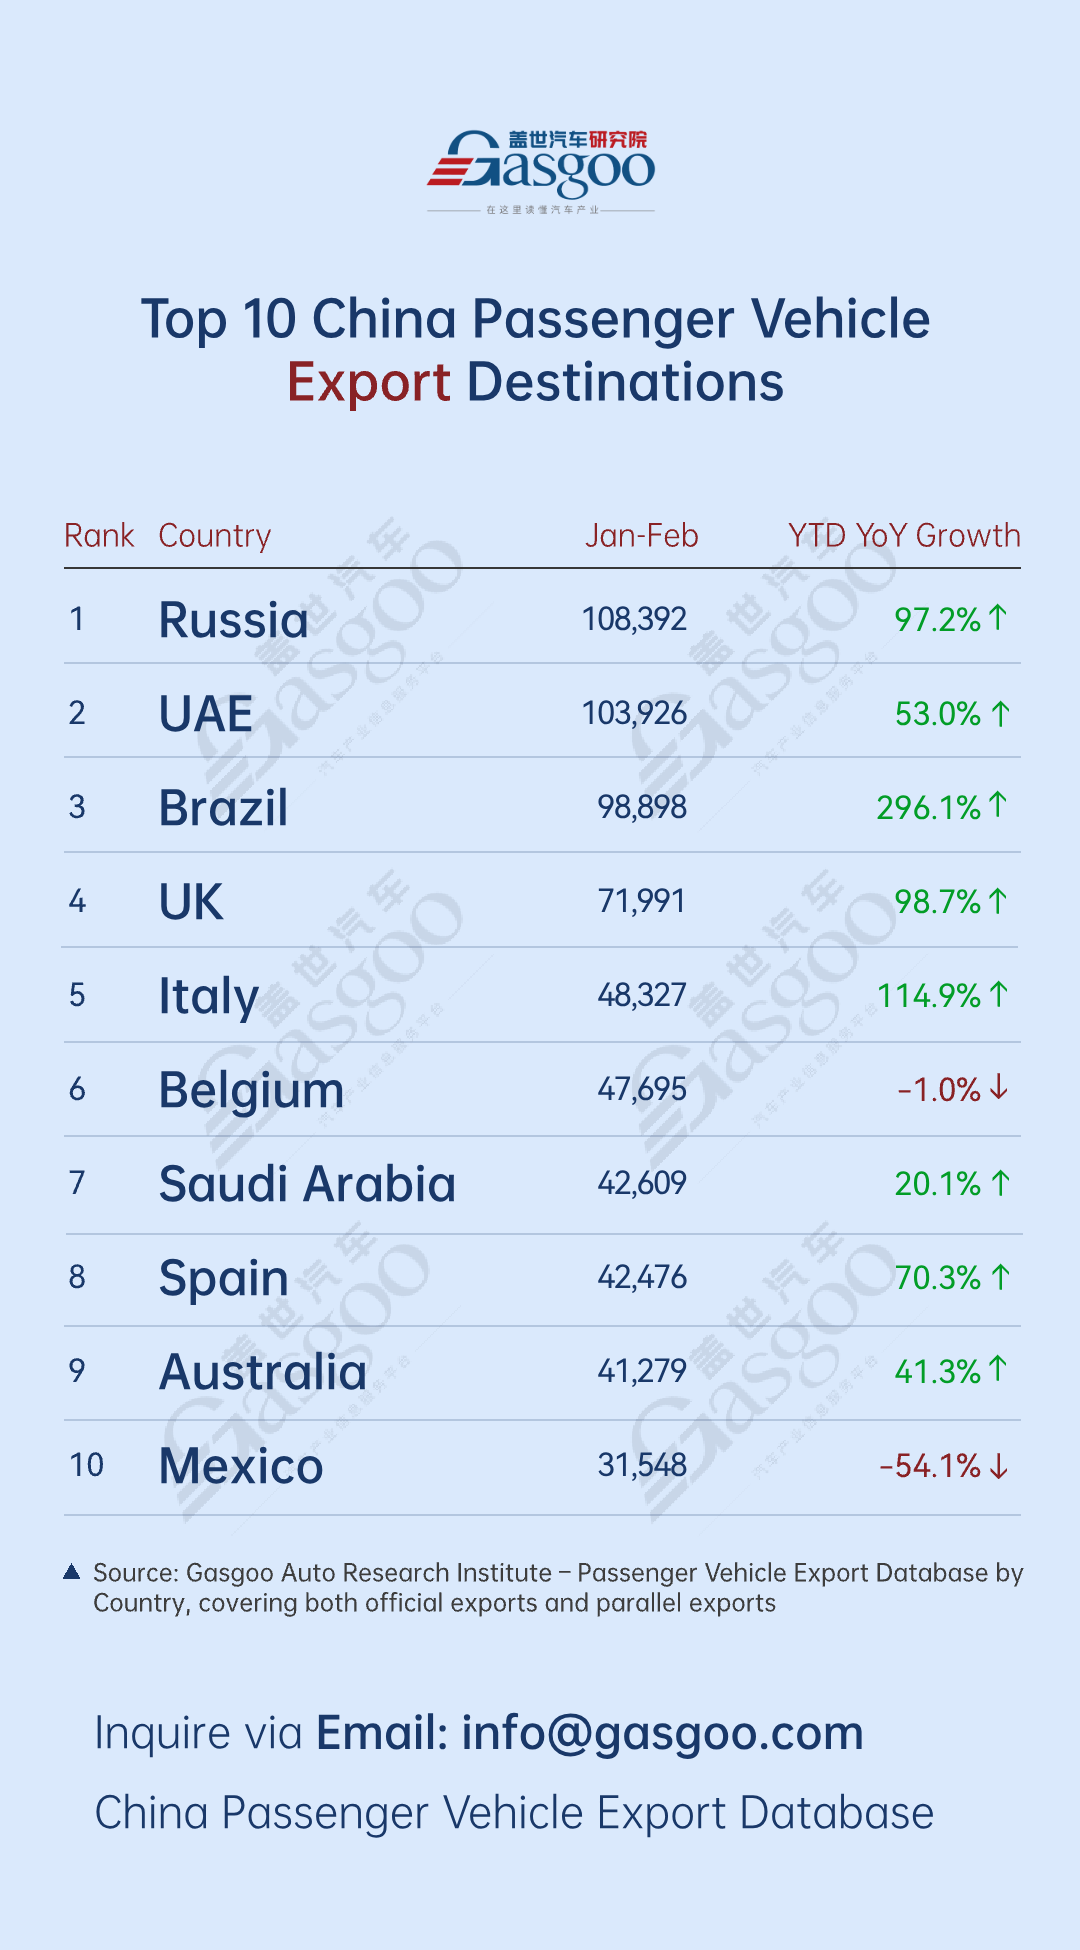Image resolution: width=1080 pixels, height=1950 pixels.
Task: Click the down arrow next to -54.1%
Action: coord(998,1466)
